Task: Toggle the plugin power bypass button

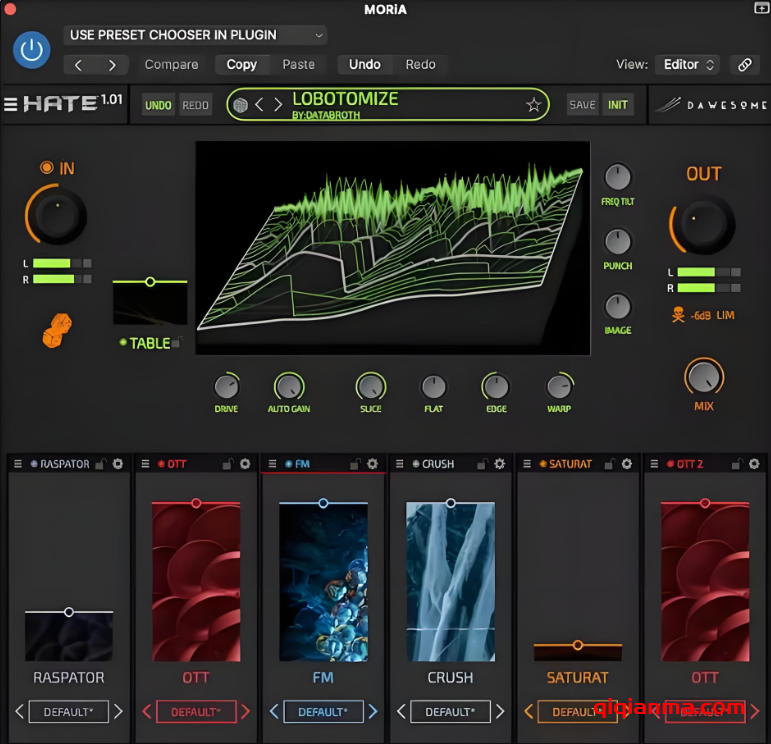Action: (31, 50)
